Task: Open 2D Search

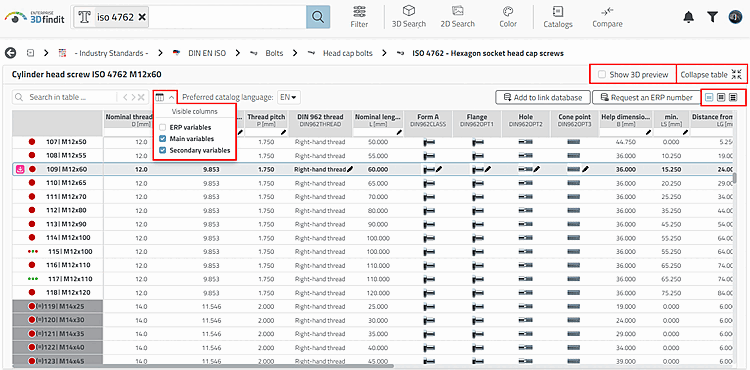Action: (x=458, y=17)
